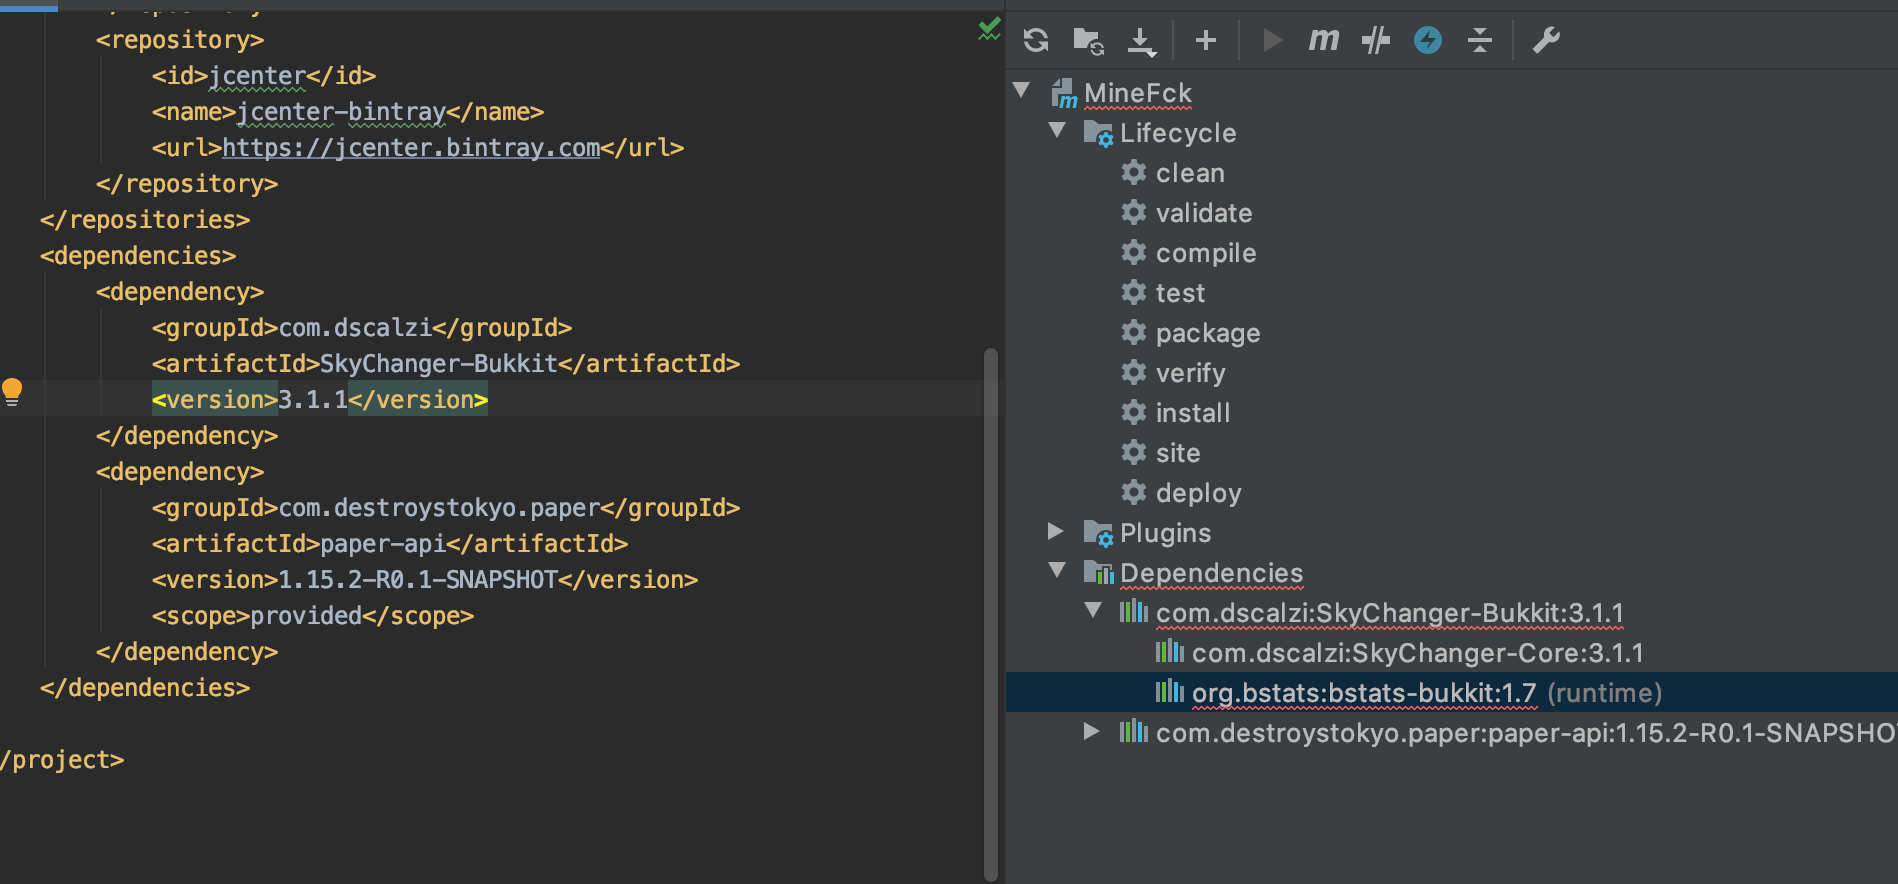Select the deploy lifecycle goal
This screenshot has width=1898, height=884.
point(1198,493)
